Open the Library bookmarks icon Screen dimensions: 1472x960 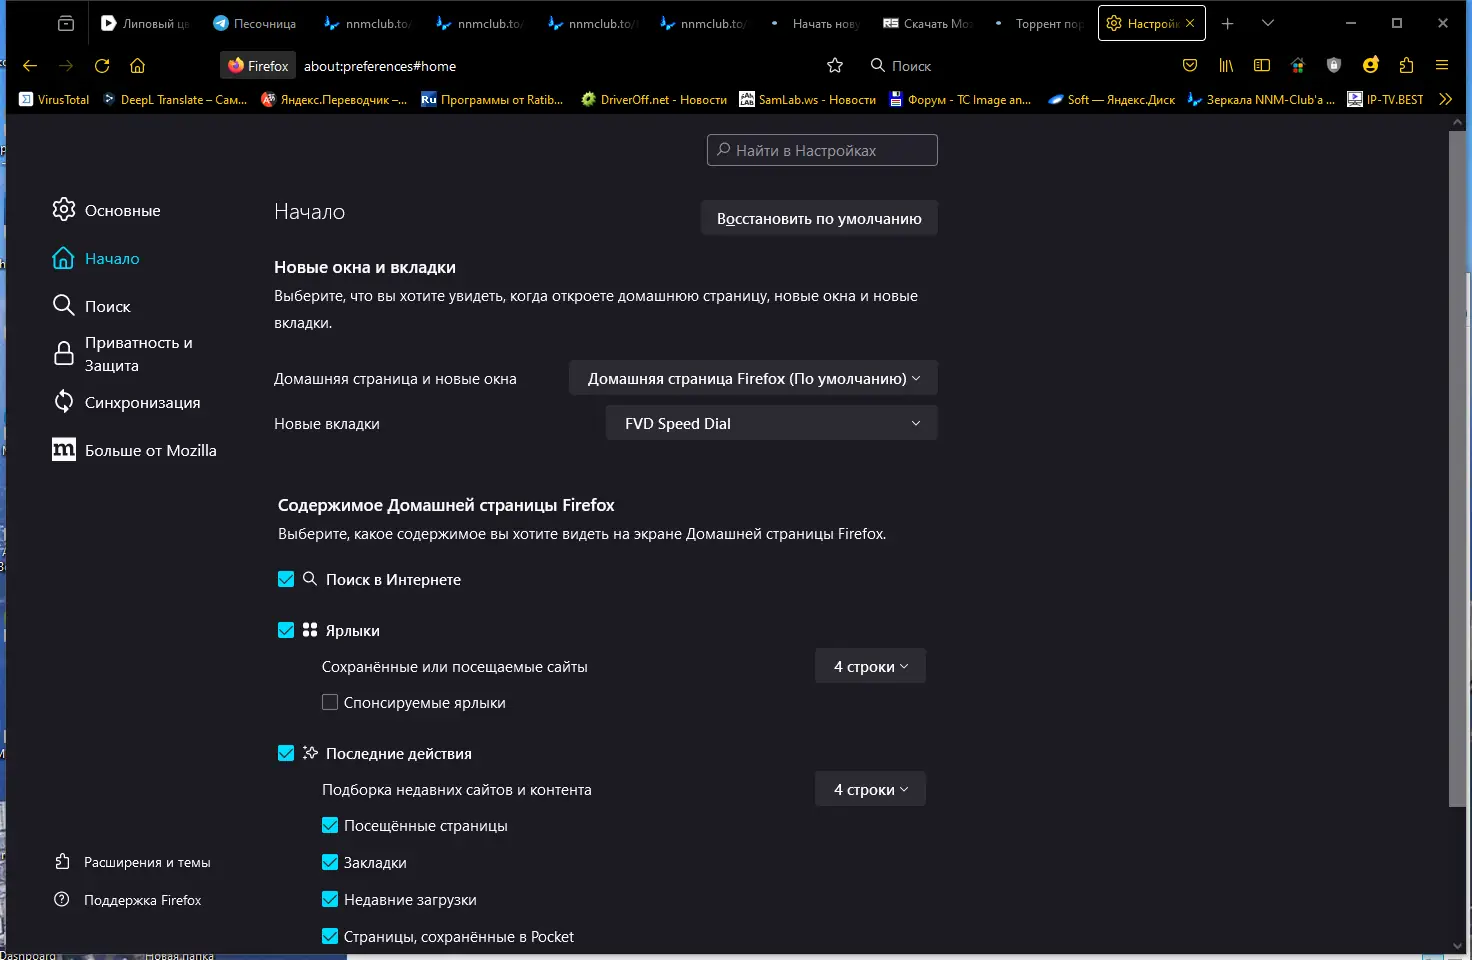pos(1226,66)
